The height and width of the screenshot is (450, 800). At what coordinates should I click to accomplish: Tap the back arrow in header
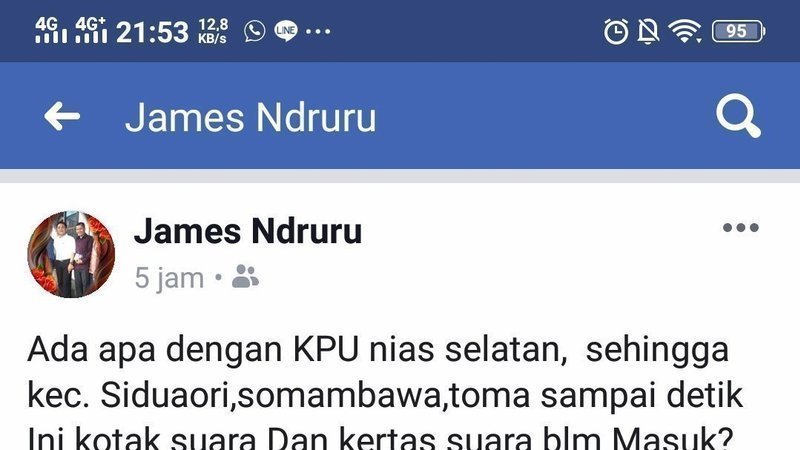(62, 116)
